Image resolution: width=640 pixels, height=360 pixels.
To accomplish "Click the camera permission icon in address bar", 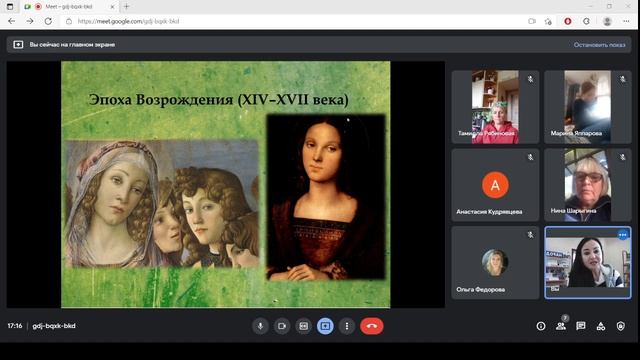I will (x=531, y=21).
